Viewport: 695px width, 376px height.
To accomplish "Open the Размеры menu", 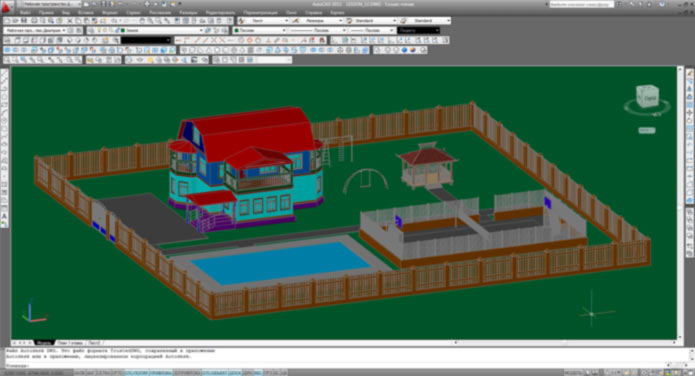I will pos(188,13).
